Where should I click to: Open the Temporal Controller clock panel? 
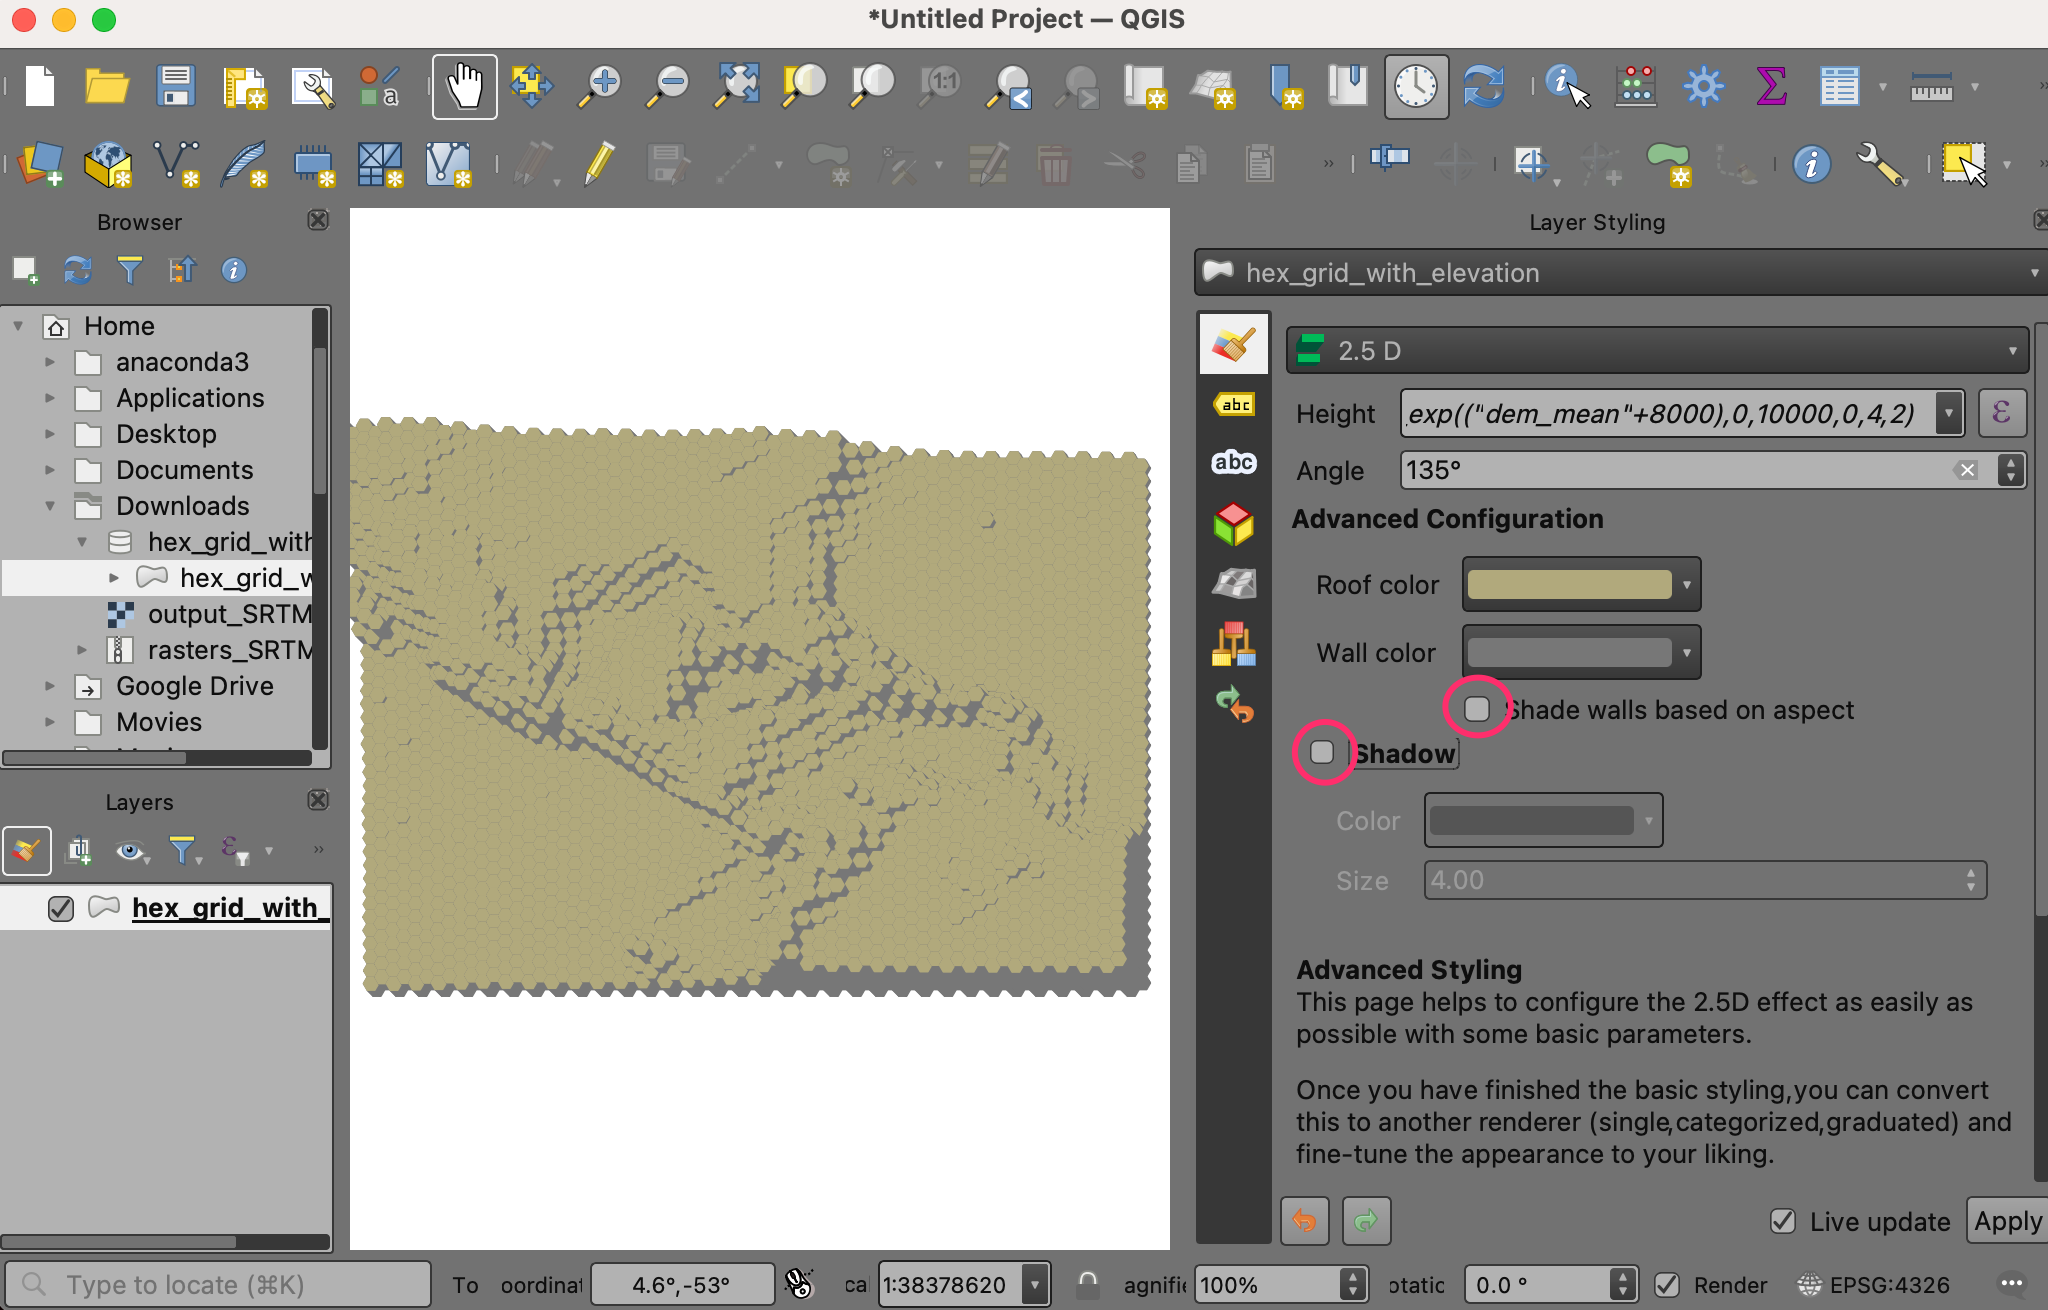point(1416,87)
